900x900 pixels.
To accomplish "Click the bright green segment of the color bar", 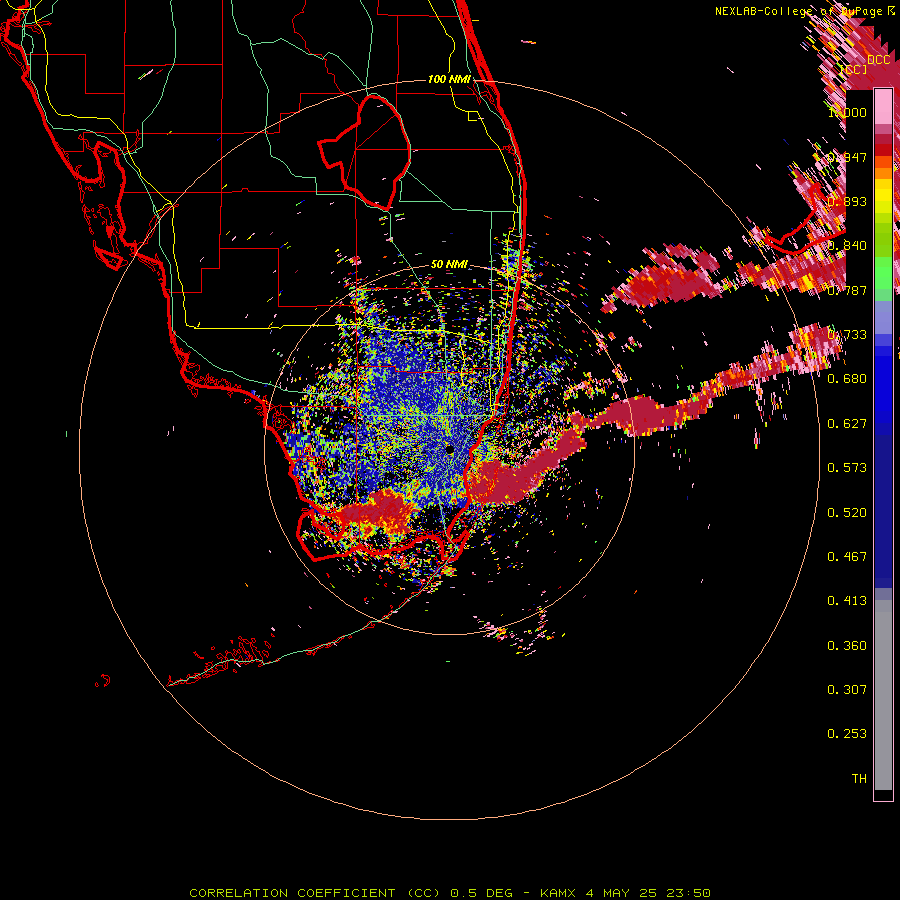I will (883, 273).
